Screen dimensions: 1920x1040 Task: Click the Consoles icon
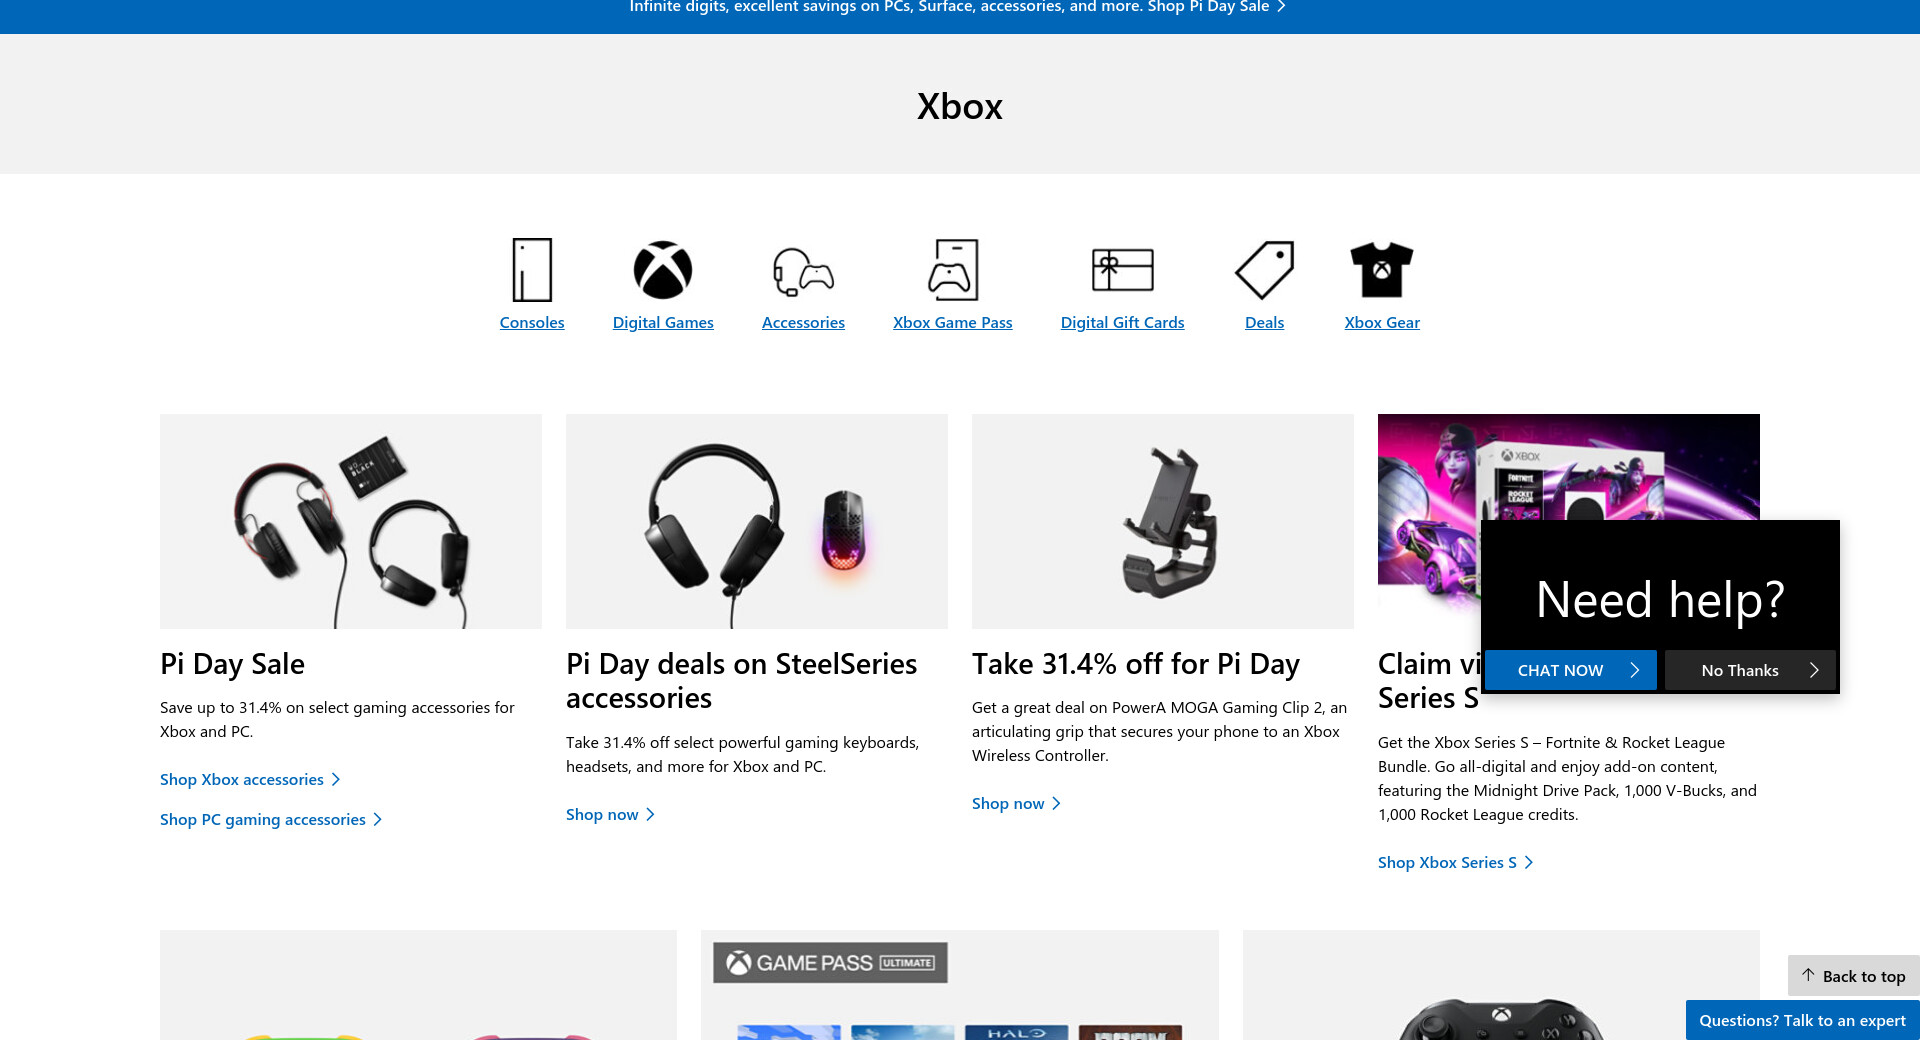pyautogui.click(x=532, y=270)
